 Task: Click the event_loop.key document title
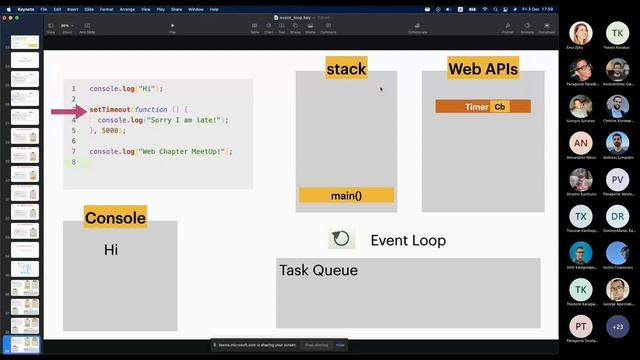pyautogui.click(x=295, y=18)
